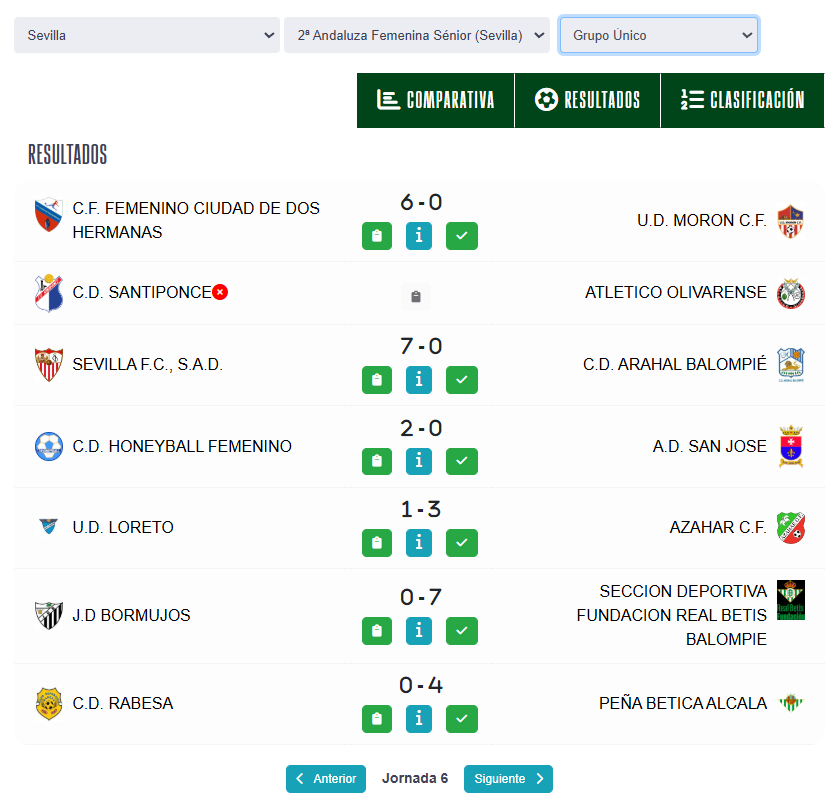The width and height of the screenshot is (827, 802).
Task: Click the info icon for J.D Bormujos match
Action: (419, 631)
